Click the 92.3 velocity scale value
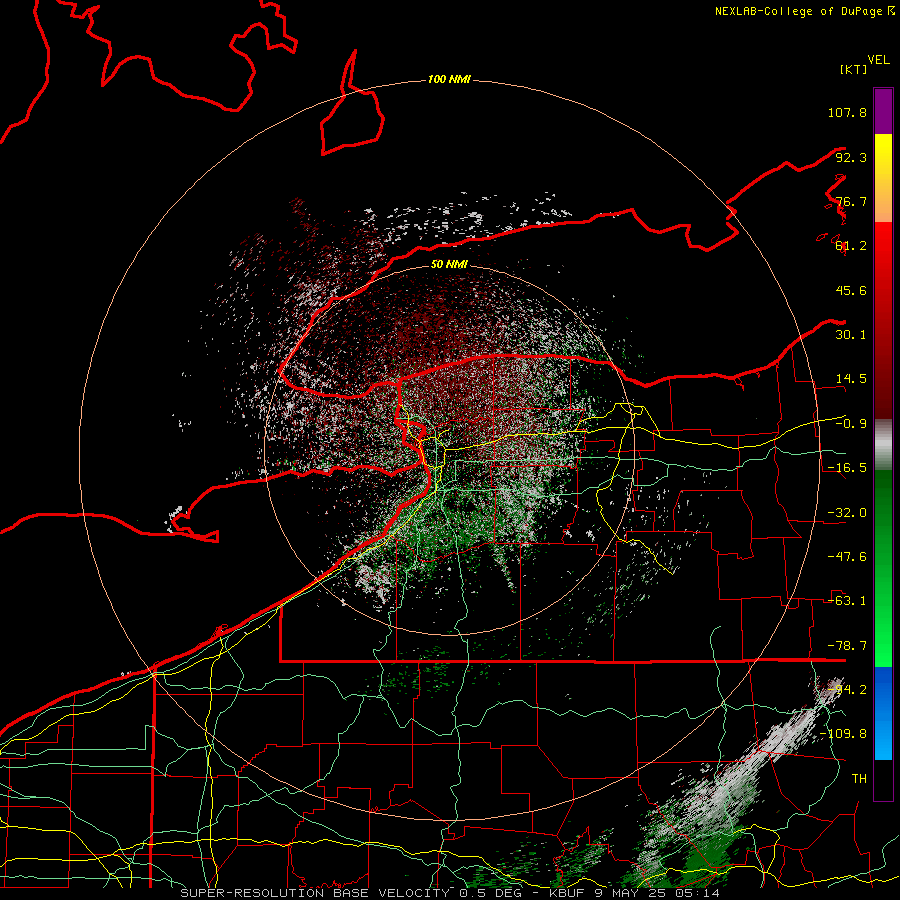Screen dimensions: 900x900 [x=851, y=157]
